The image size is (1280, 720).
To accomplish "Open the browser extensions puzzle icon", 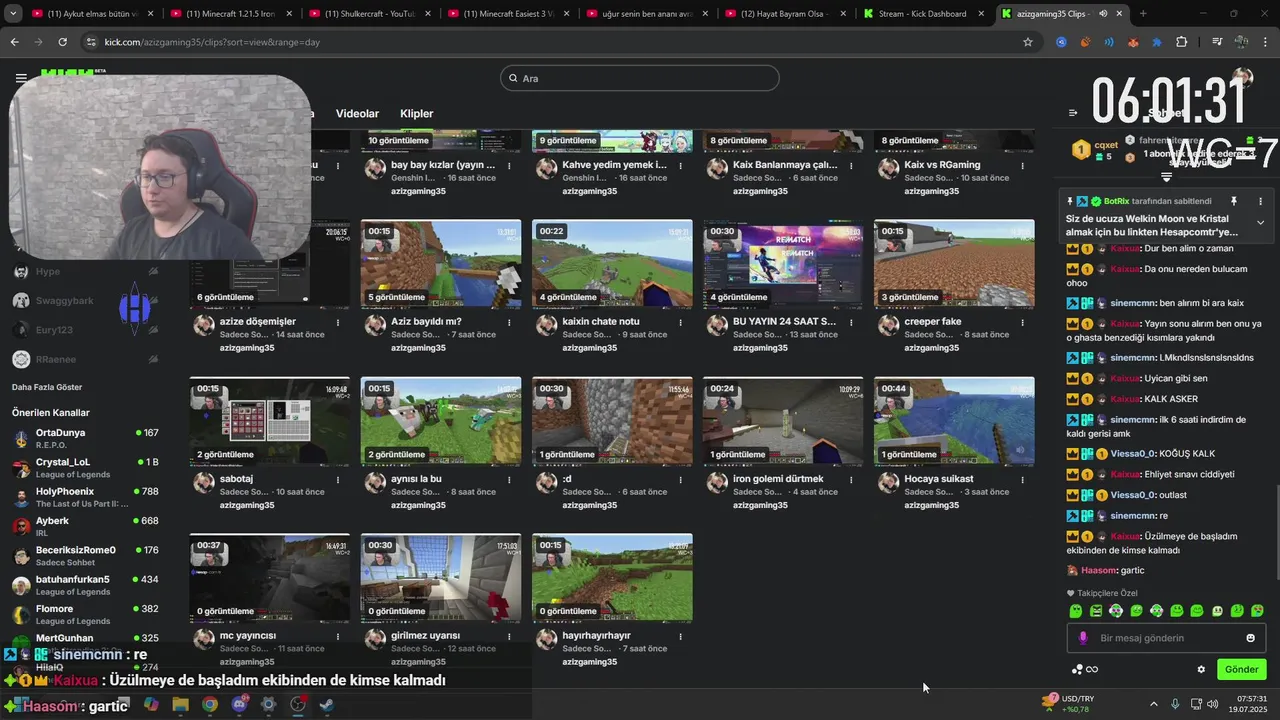I will pyautogui.click(x=1181, y=42).
